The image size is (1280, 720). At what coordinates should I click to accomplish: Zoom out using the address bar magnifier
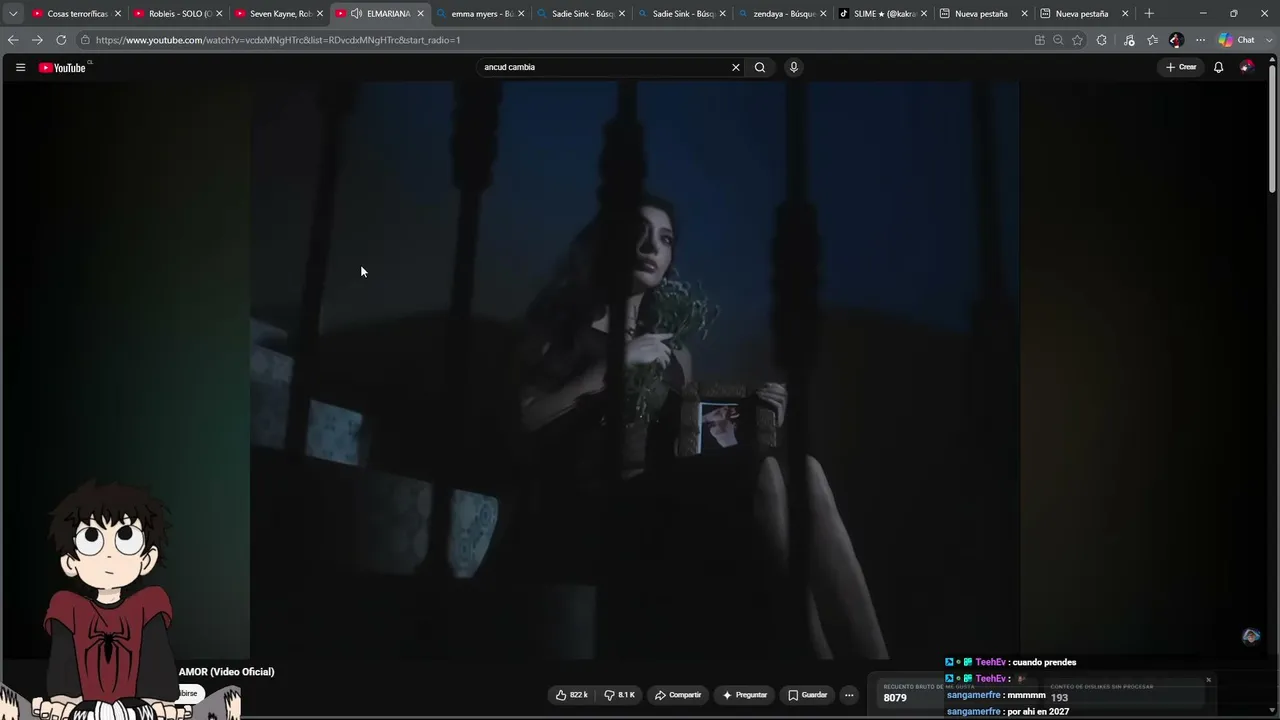1058,40
